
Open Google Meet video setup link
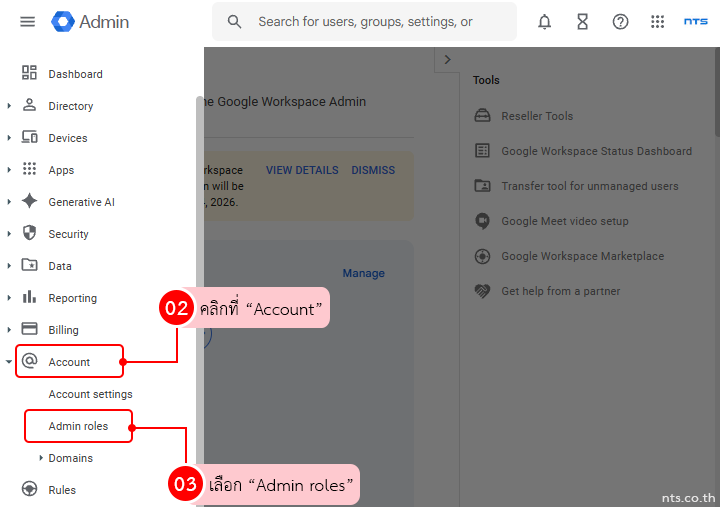(x=565, y=221)
